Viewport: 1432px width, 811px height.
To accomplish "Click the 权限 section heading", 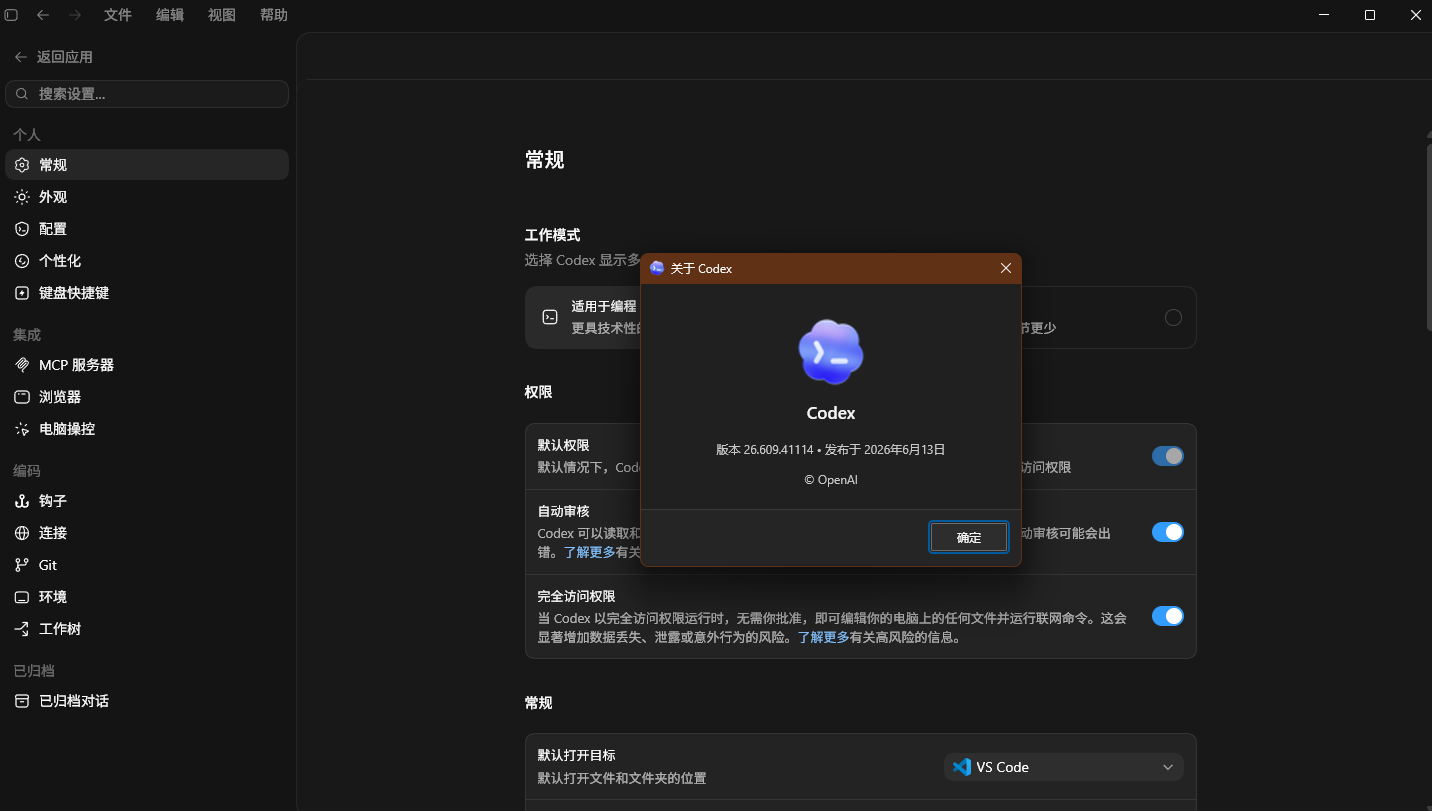I will point(538,392).
